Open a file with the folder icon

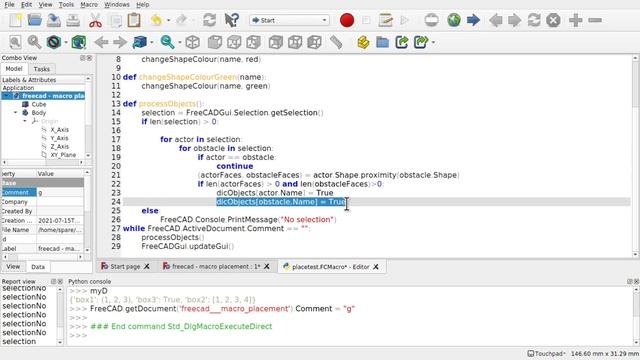pos(35,20)
